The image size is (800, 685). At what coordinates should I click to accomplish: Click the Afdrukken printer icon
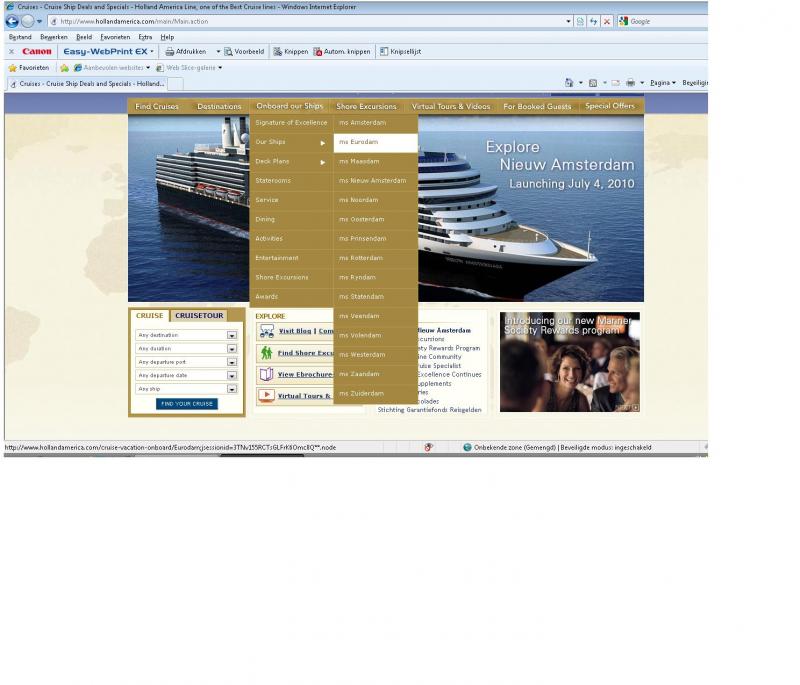[170, 52]
